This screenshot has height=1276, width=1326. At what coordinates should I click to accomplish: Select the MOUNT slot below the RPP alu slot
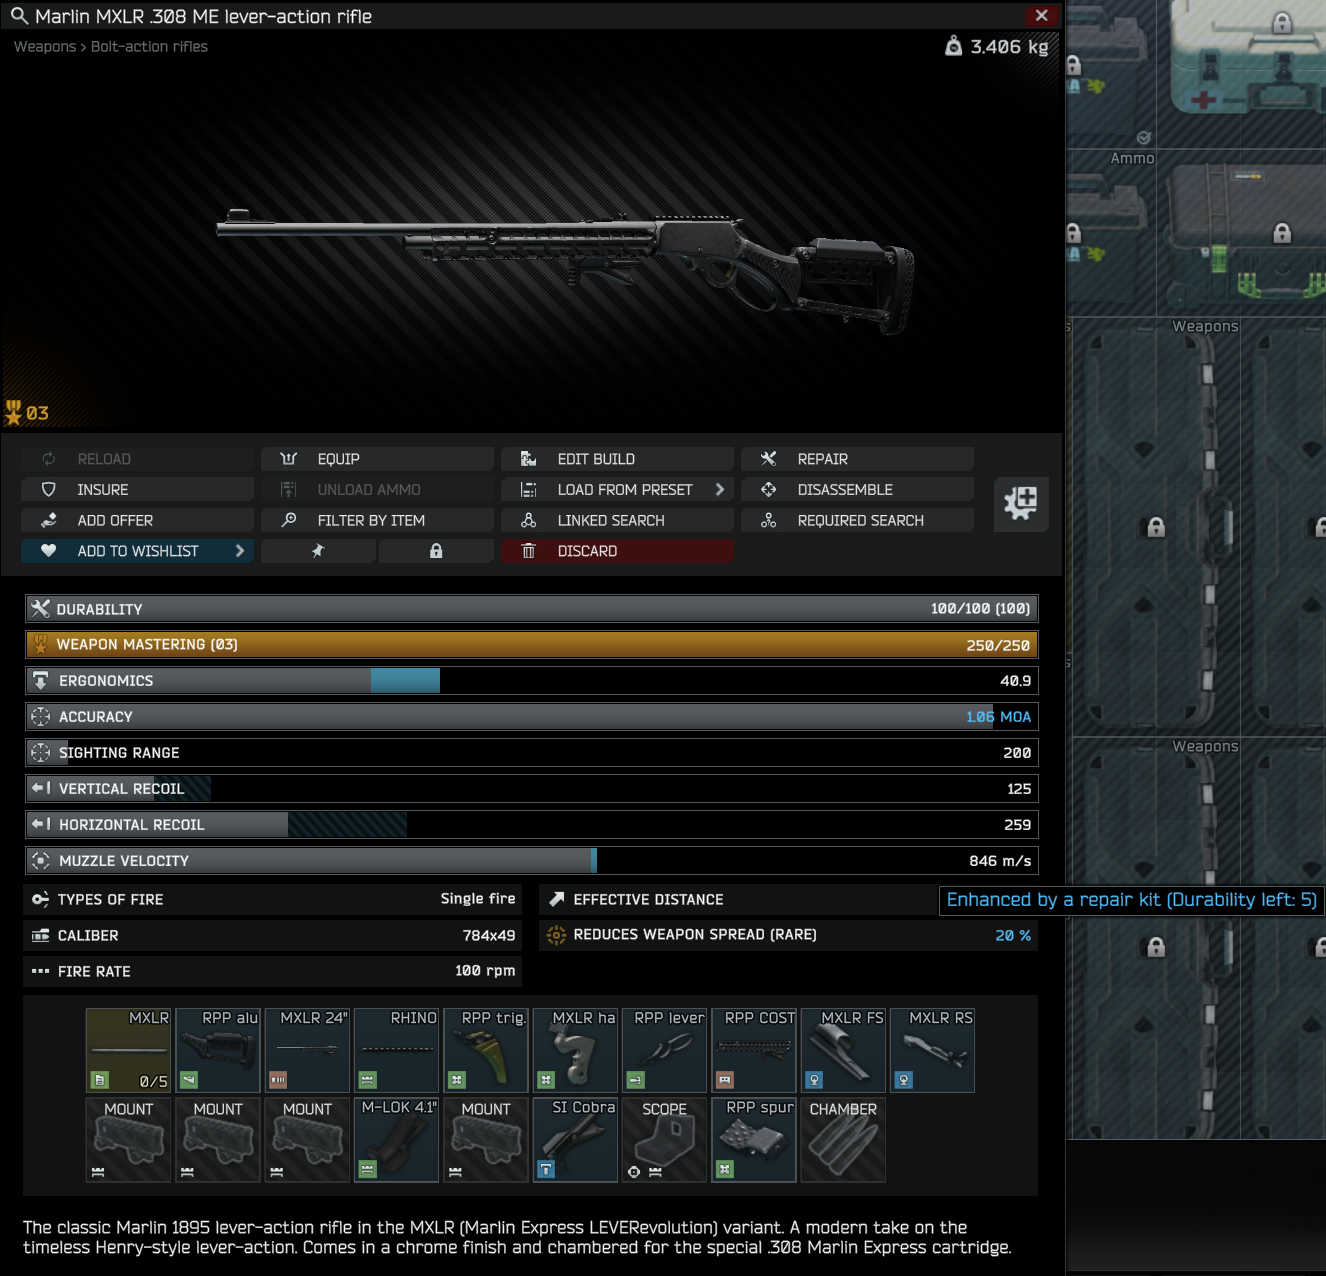pyautogui.click(x=218, y=1140)
